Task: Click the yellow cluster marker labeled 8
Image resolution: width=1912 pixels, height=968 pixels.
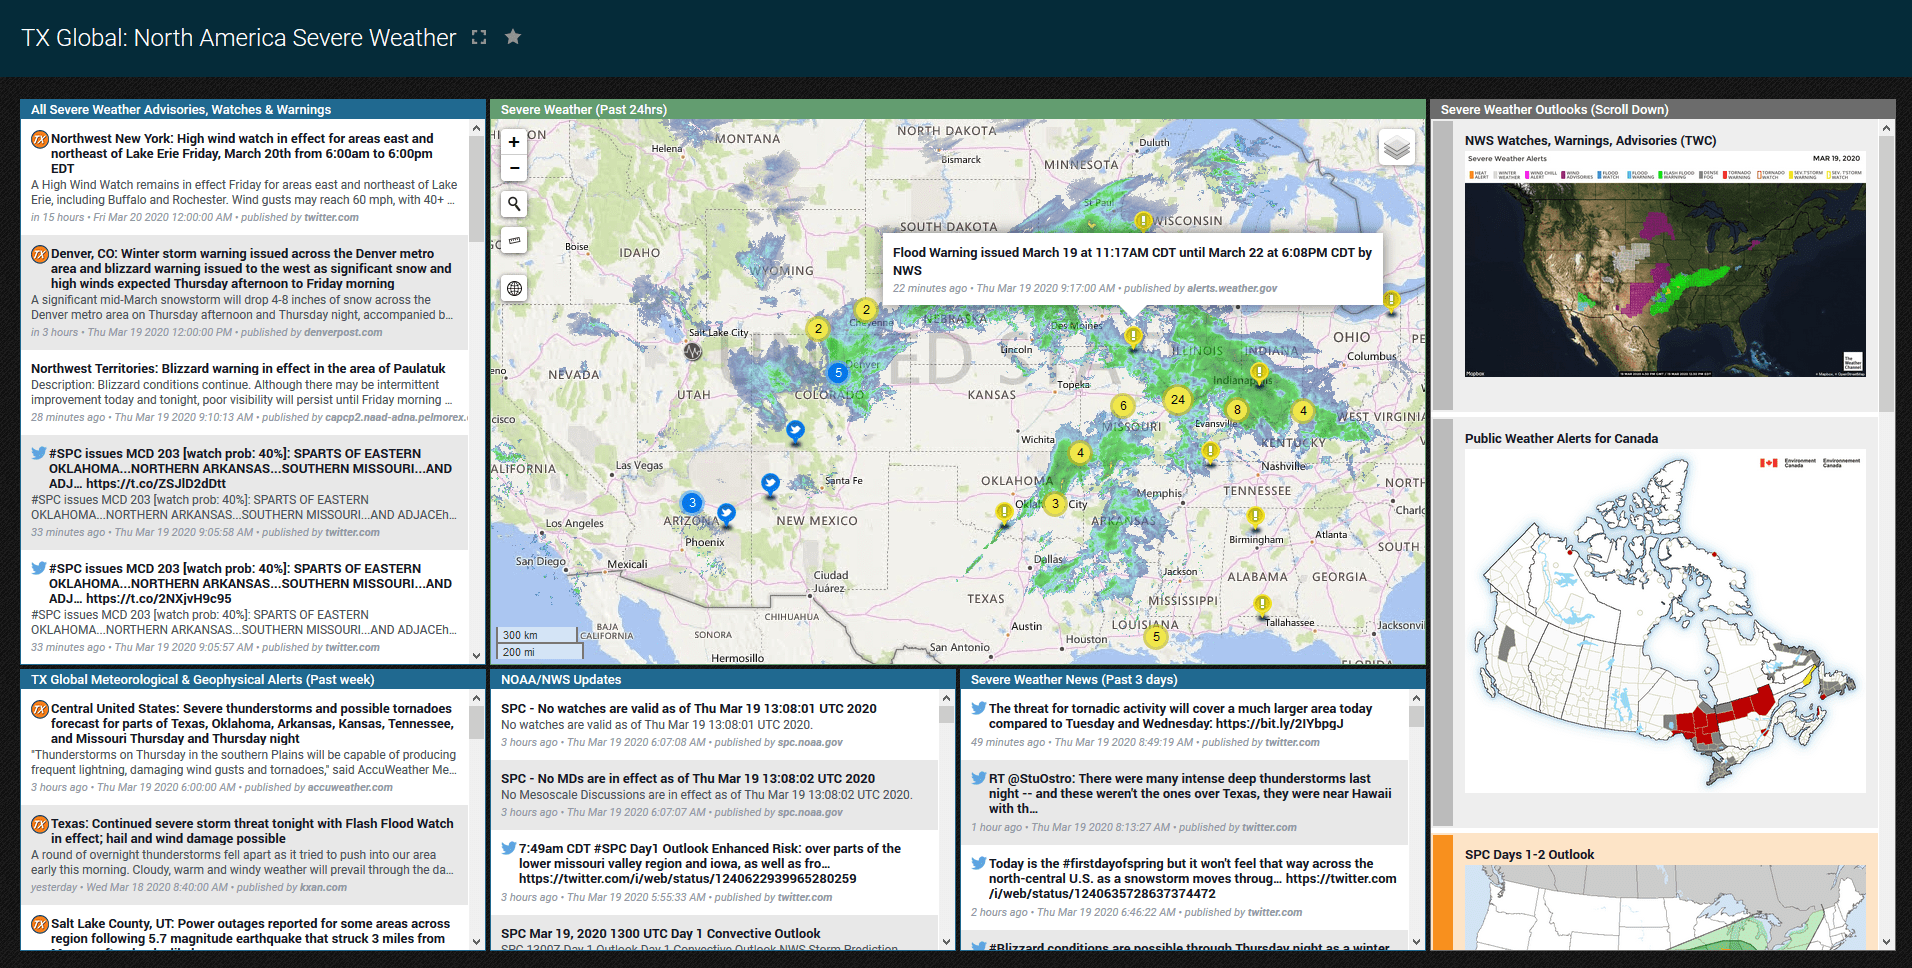Action: click(1237, 410)
